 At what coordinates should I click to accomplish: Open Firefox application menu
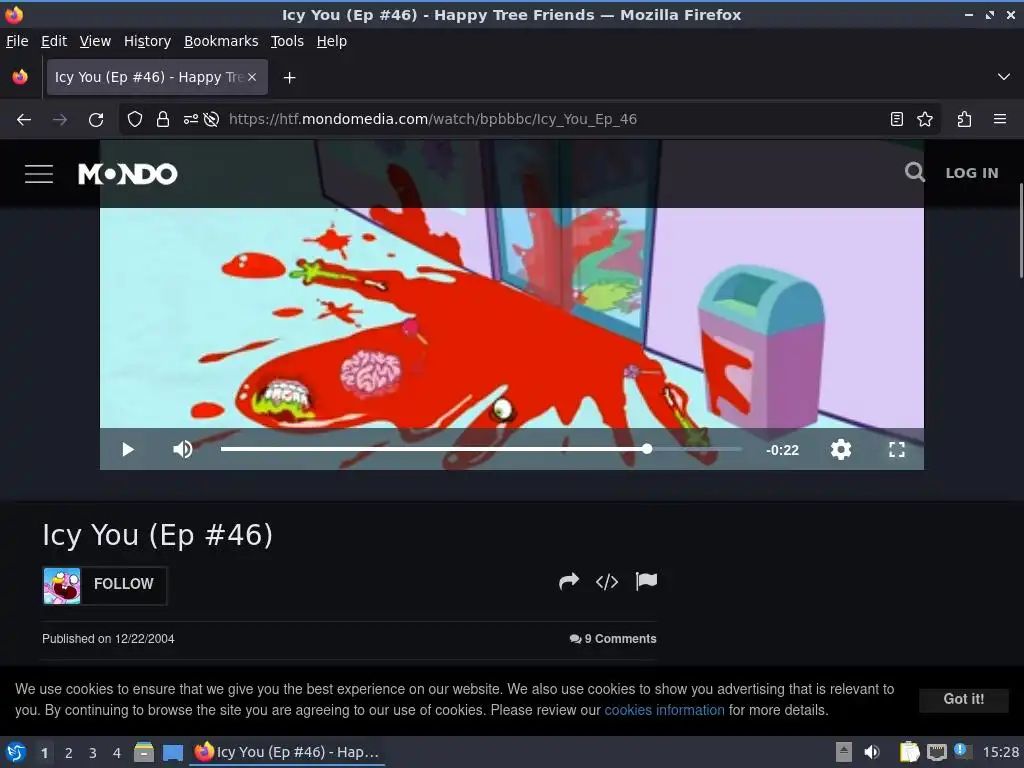click(x=1000, y=119)
